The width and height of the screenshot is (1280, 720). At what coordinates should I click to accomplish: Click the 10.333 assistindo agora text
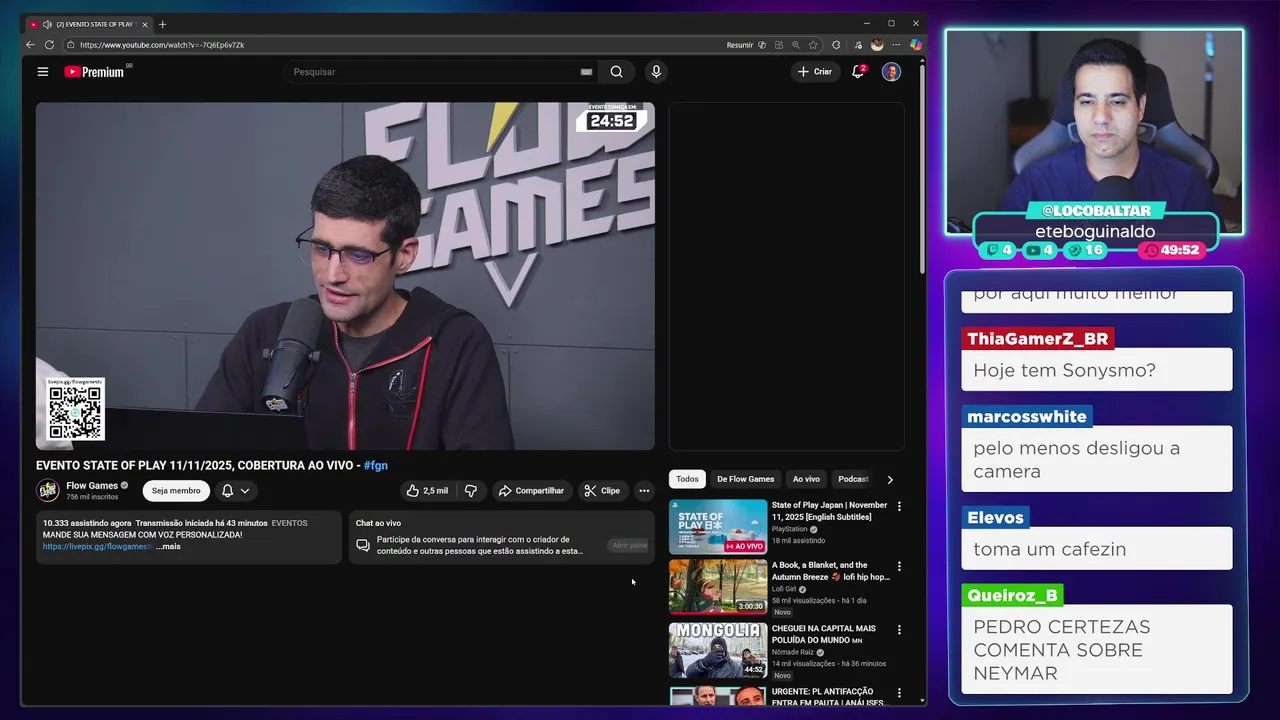[87, 523]
